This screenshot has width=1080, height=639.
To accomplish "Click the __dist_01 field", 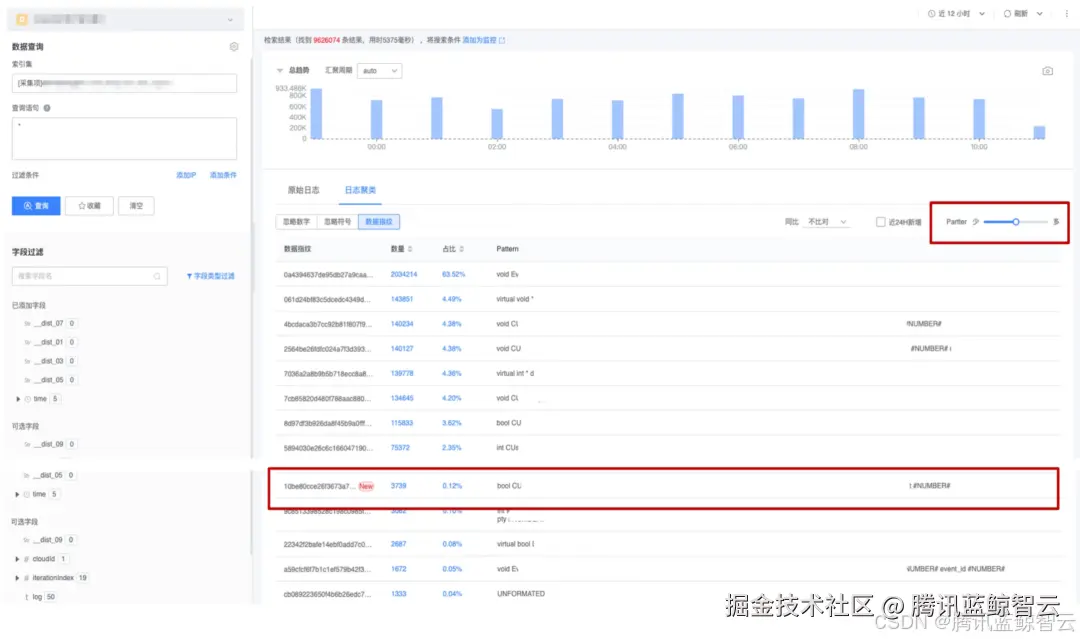I will 49,342.
